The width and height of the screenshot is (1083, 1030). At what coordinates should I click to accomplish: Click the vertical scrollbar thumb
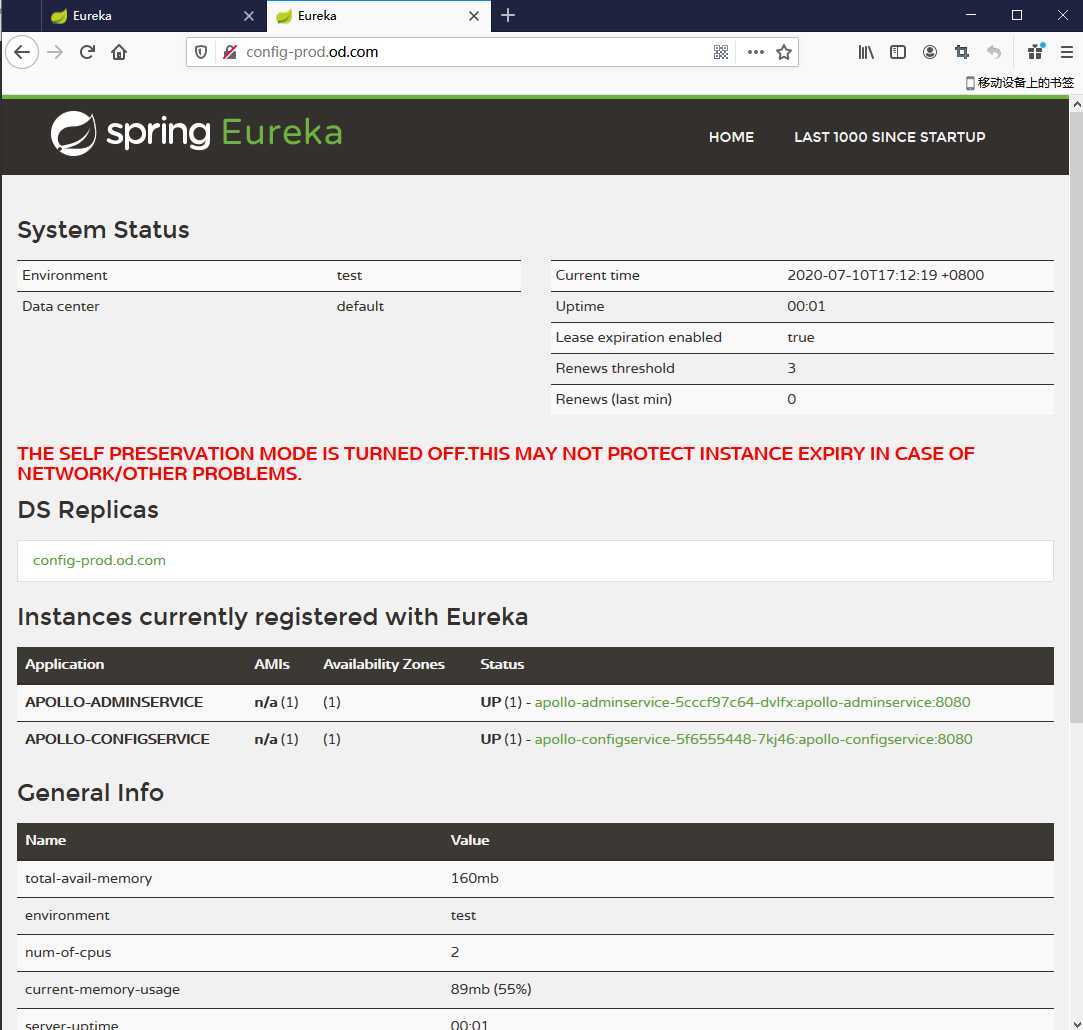click(1076, 418)
